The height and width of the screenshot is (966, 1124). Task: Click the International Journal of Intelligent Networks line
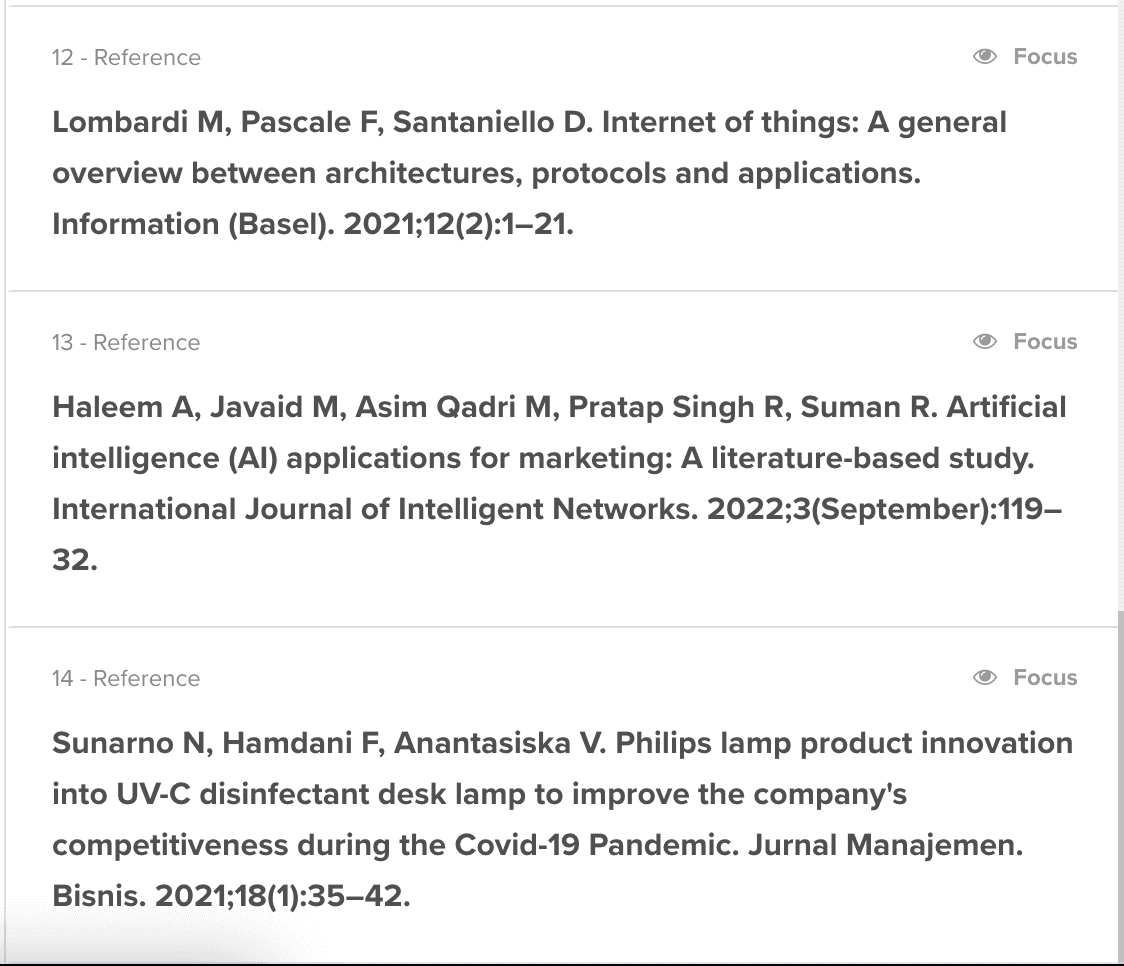coord(557,510)
